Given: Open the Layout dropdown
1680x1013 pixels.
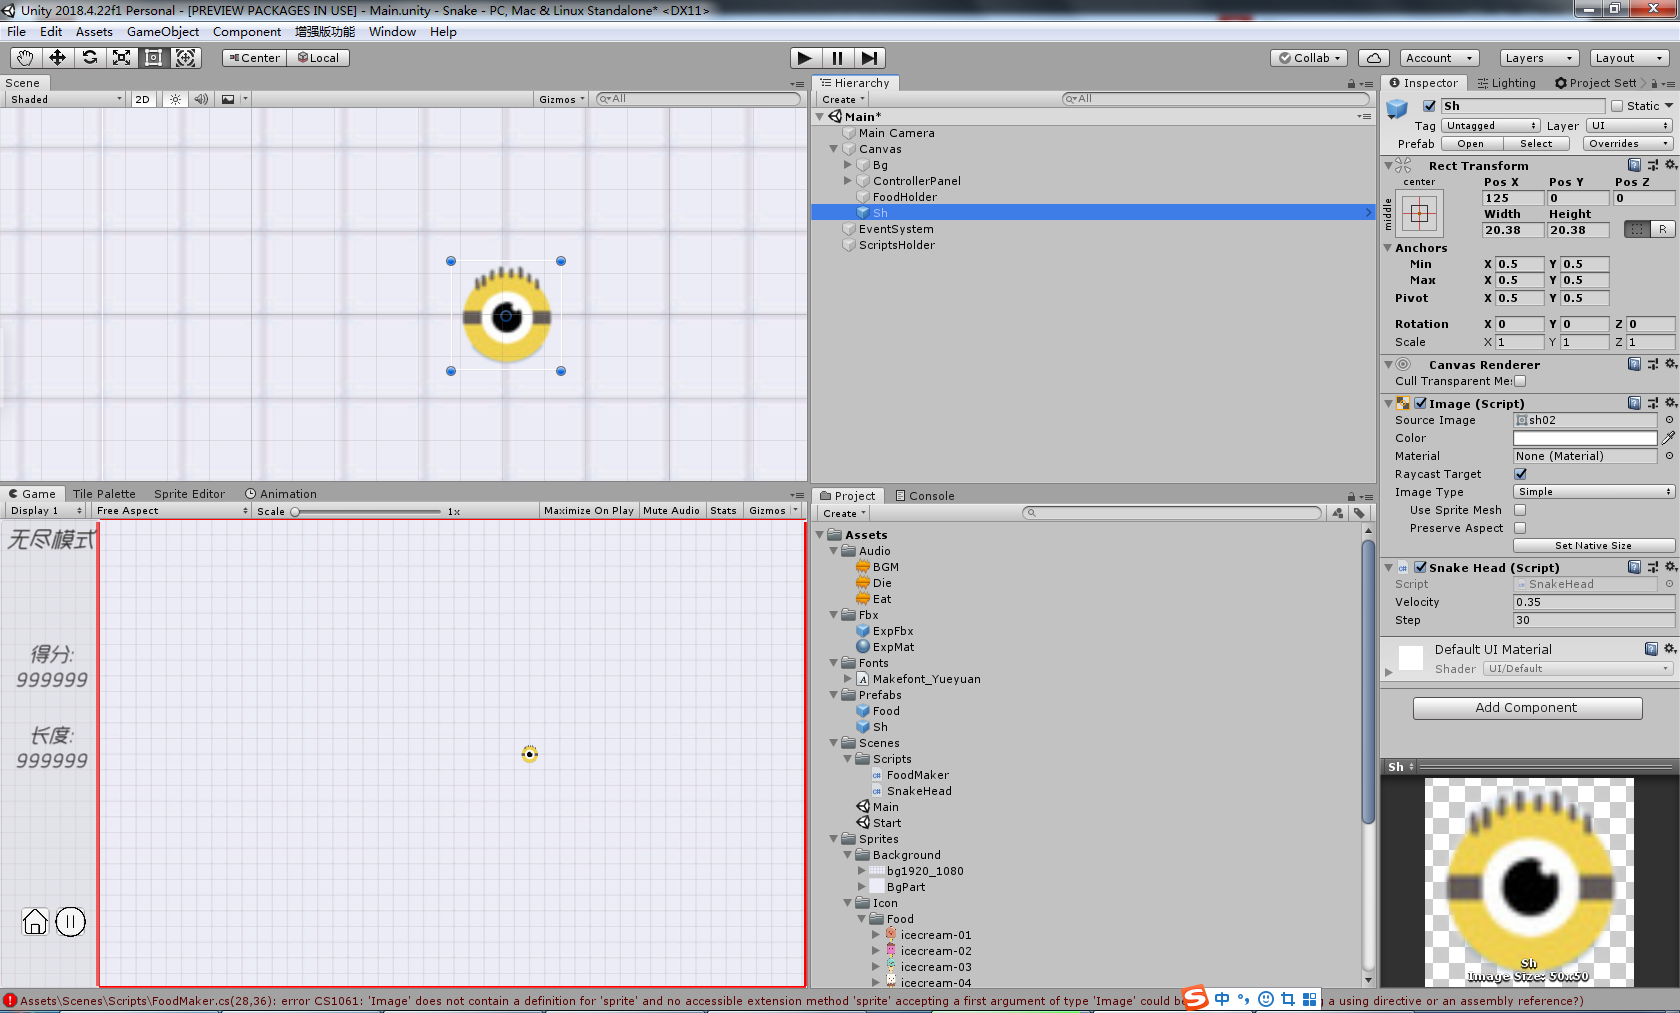Looking at the screenshot, I should click(1630, 58).
